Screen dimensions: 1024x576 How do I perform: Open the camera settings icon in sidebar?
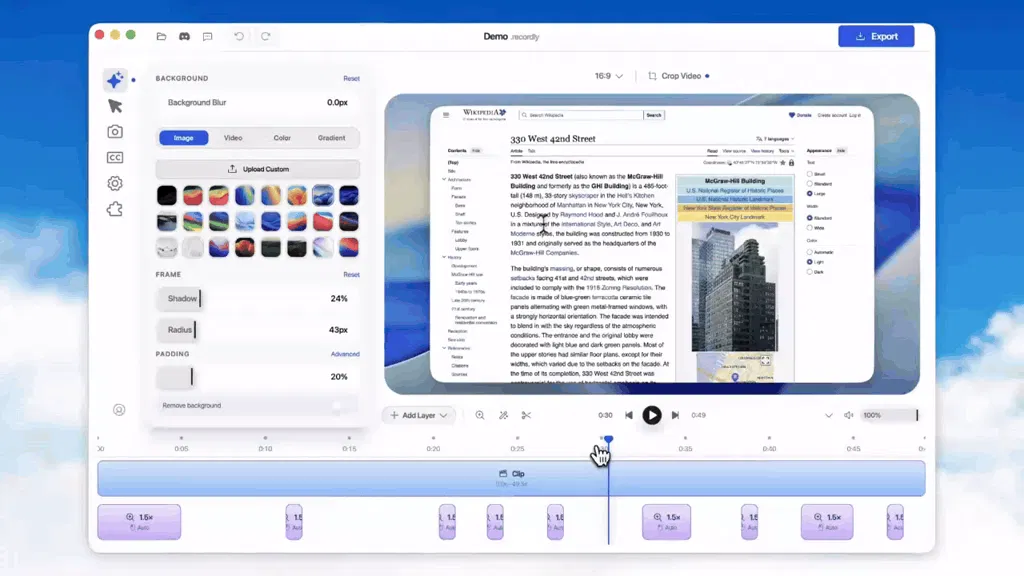(115, 132)
